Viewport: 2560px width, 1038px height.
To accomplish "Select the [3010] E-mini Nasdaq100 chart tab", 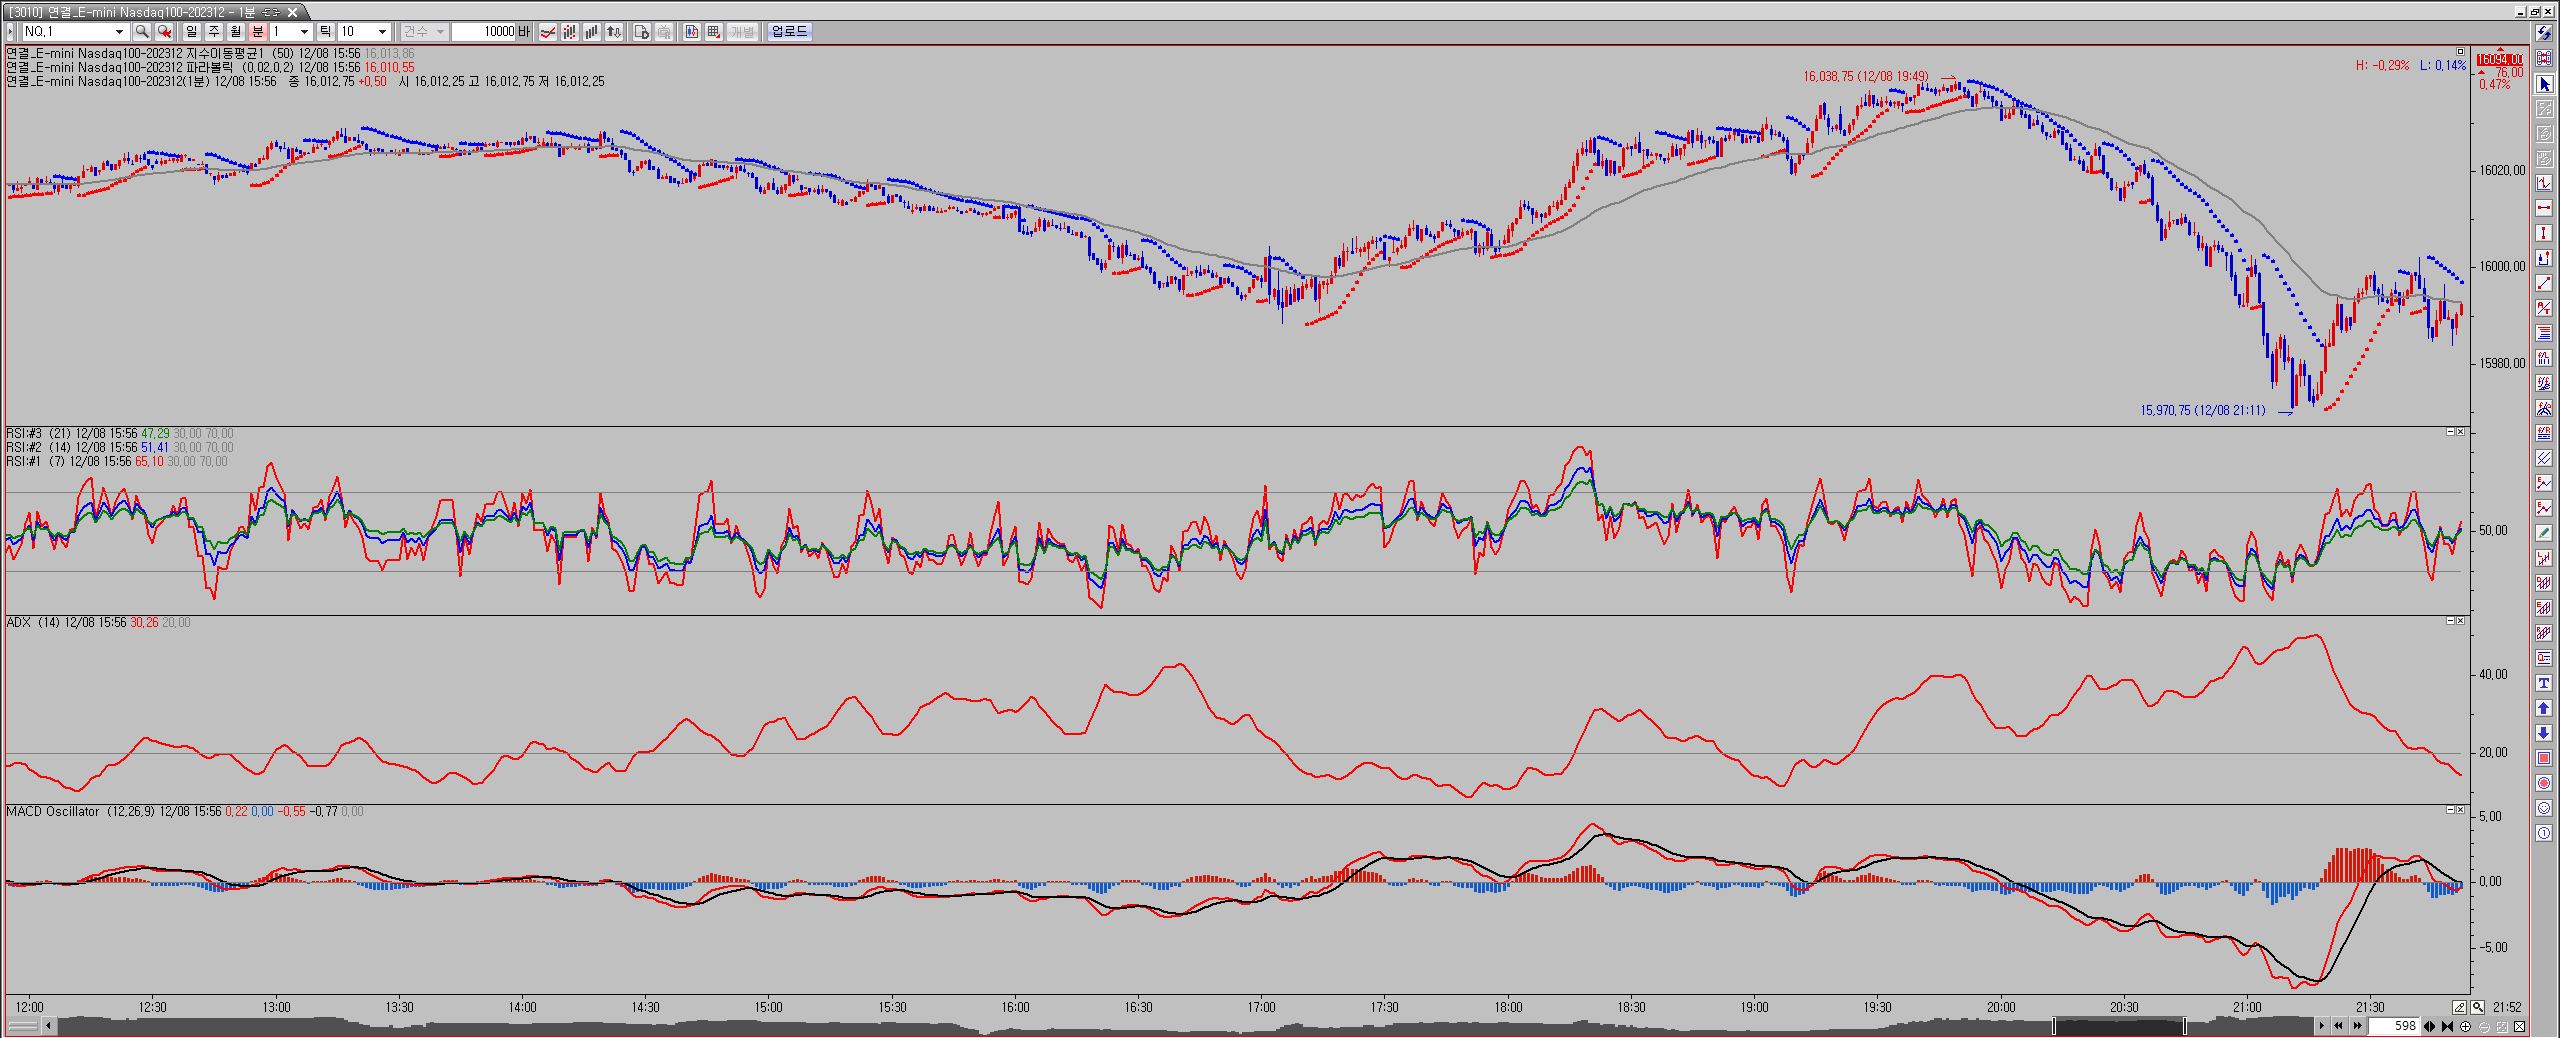I will (x=150, y=12).
